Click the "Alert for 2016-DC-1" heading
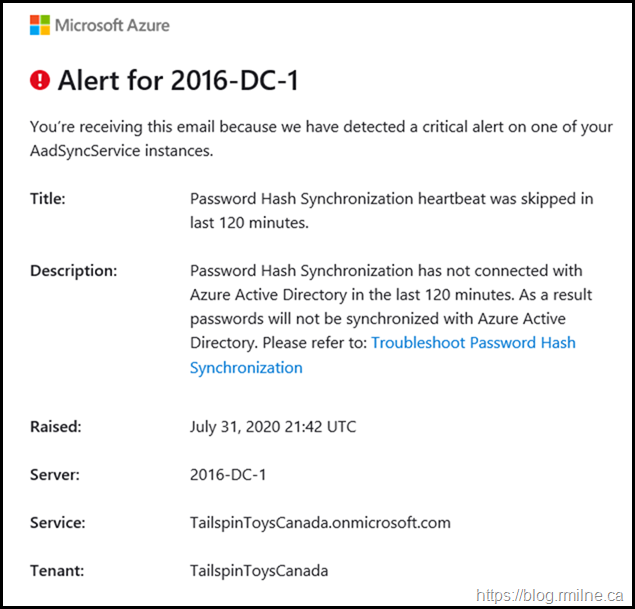Viewport: 635px width, 609px height. [x=180, y=80]
